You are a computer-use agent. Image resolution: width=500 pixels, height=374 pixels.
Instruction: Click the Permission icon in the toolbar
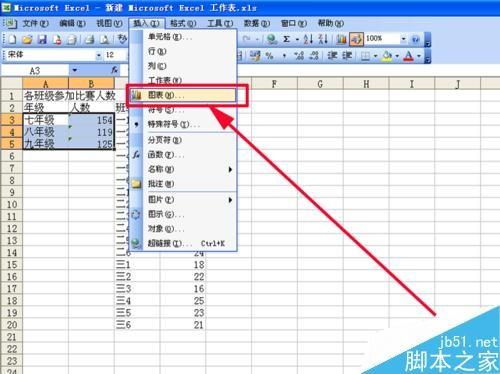(57, 39)
